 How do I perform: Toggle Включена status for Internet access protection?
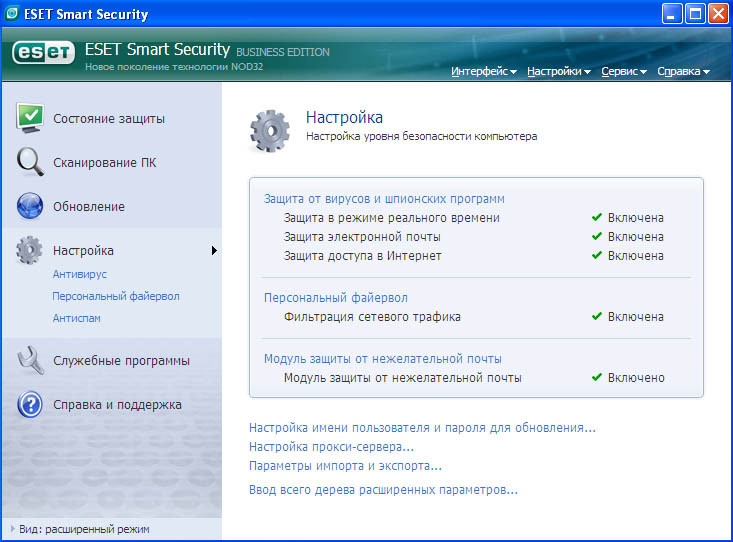point(635,256)
